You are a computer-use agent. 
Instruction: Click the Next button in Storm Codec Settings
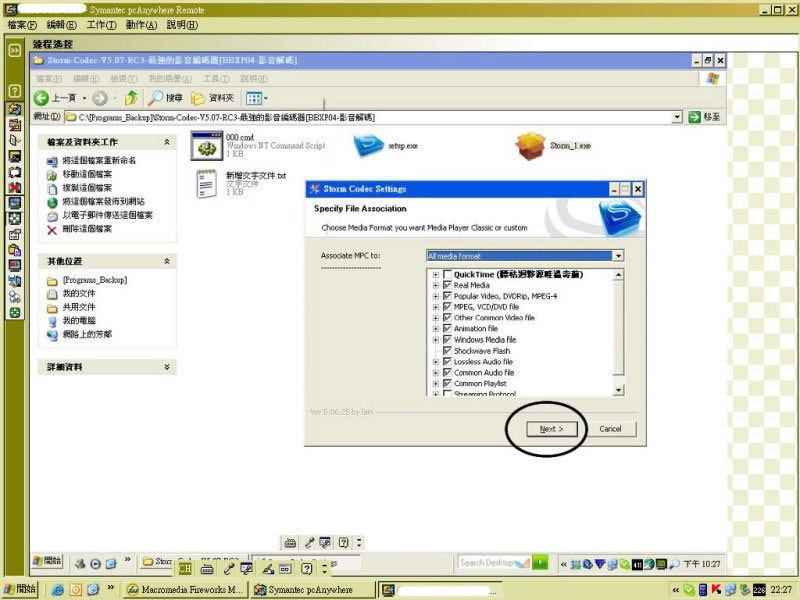click(552, 429)
